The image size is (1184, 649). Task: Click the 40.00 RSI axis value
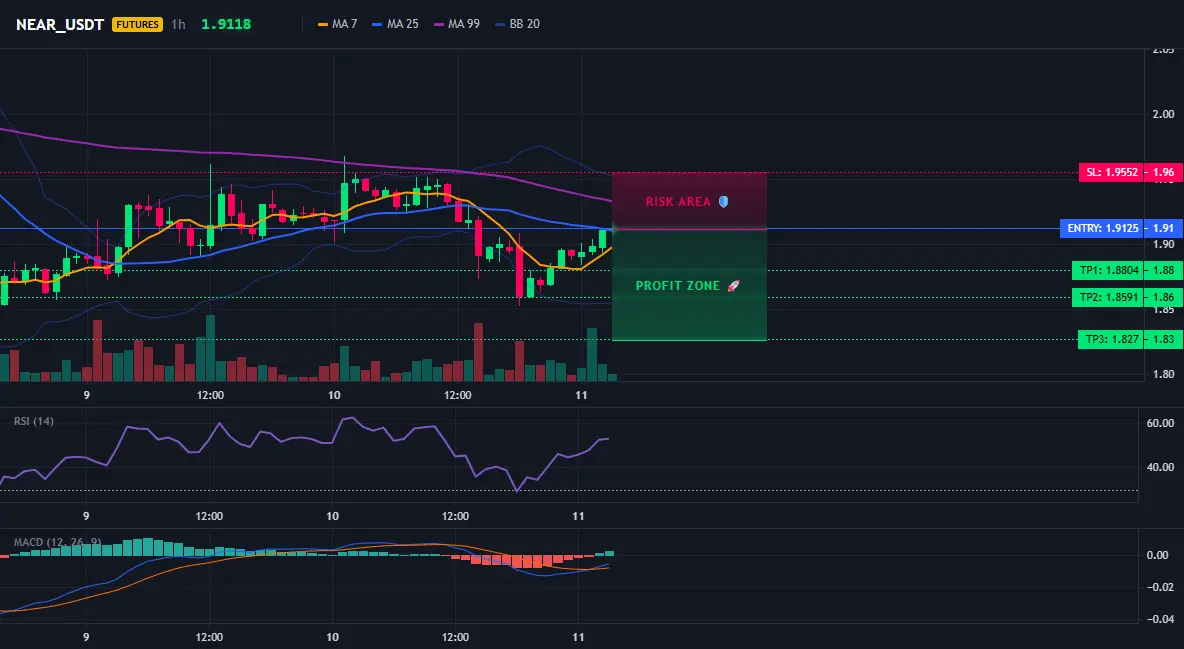pos(1161,467)
